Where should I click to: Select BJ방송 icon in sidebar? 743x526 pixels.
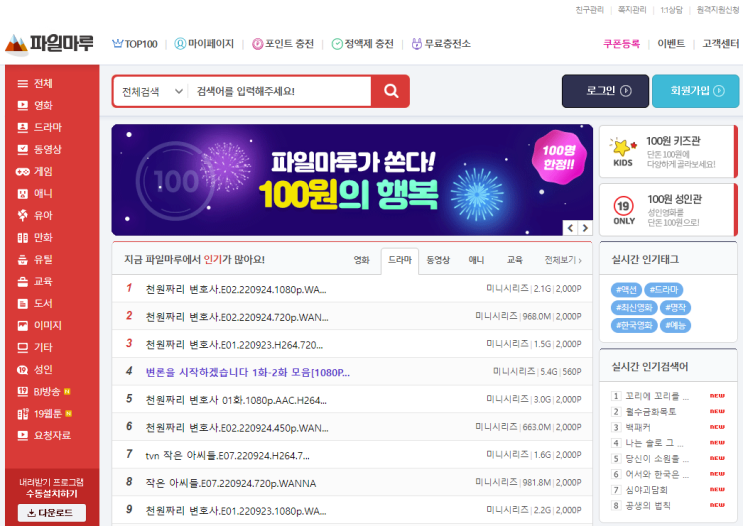(x=22, y=391)
